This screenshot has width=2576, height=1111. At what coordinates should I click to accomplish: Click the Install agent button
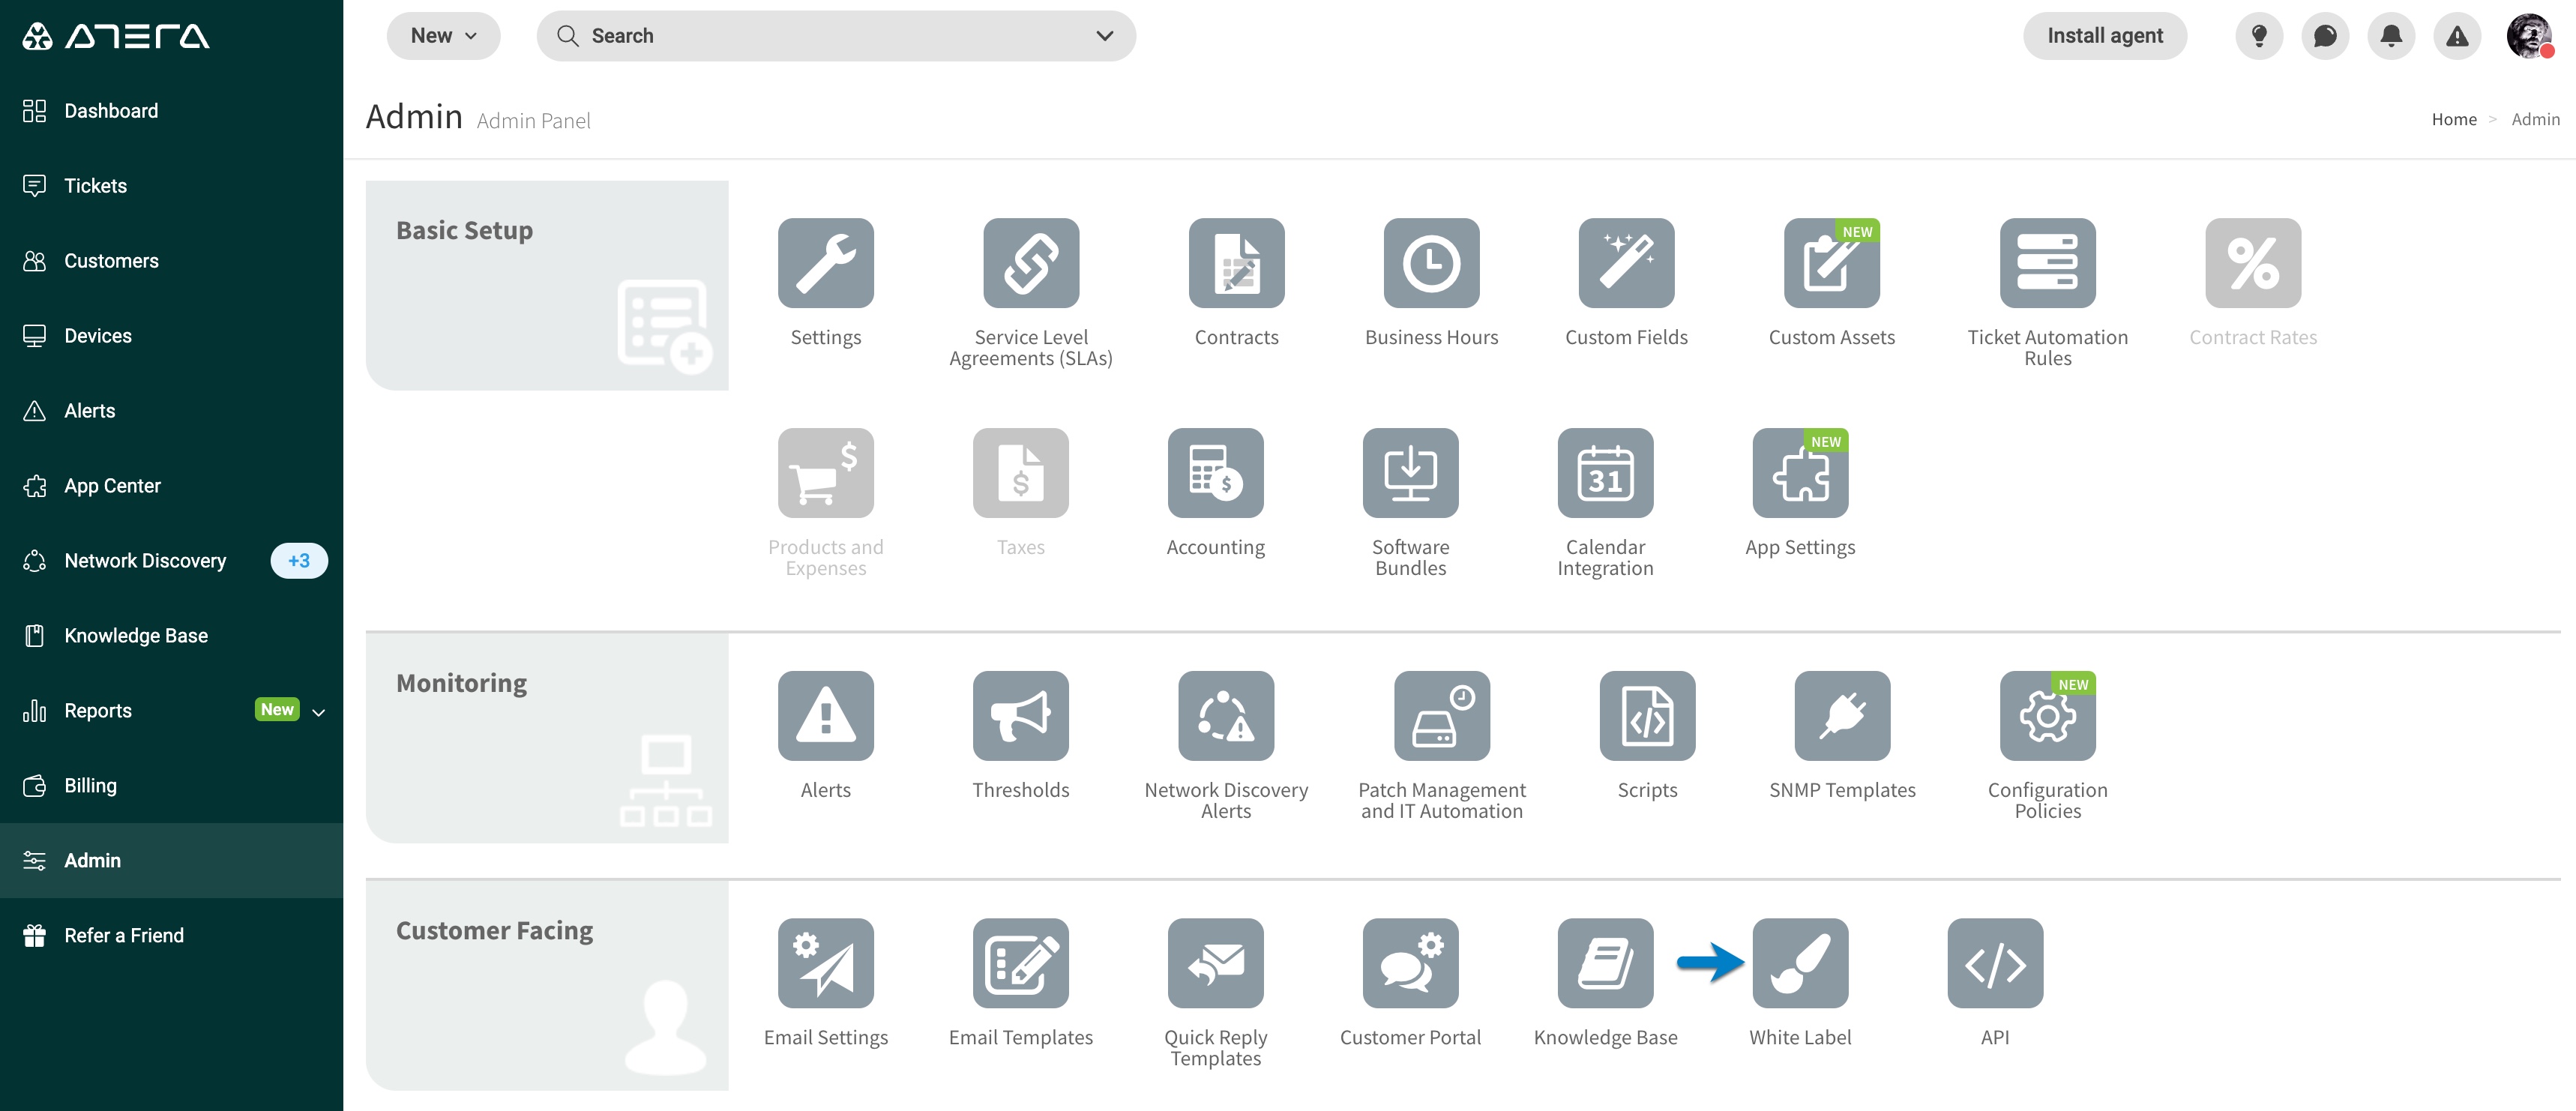(2104, 36)
